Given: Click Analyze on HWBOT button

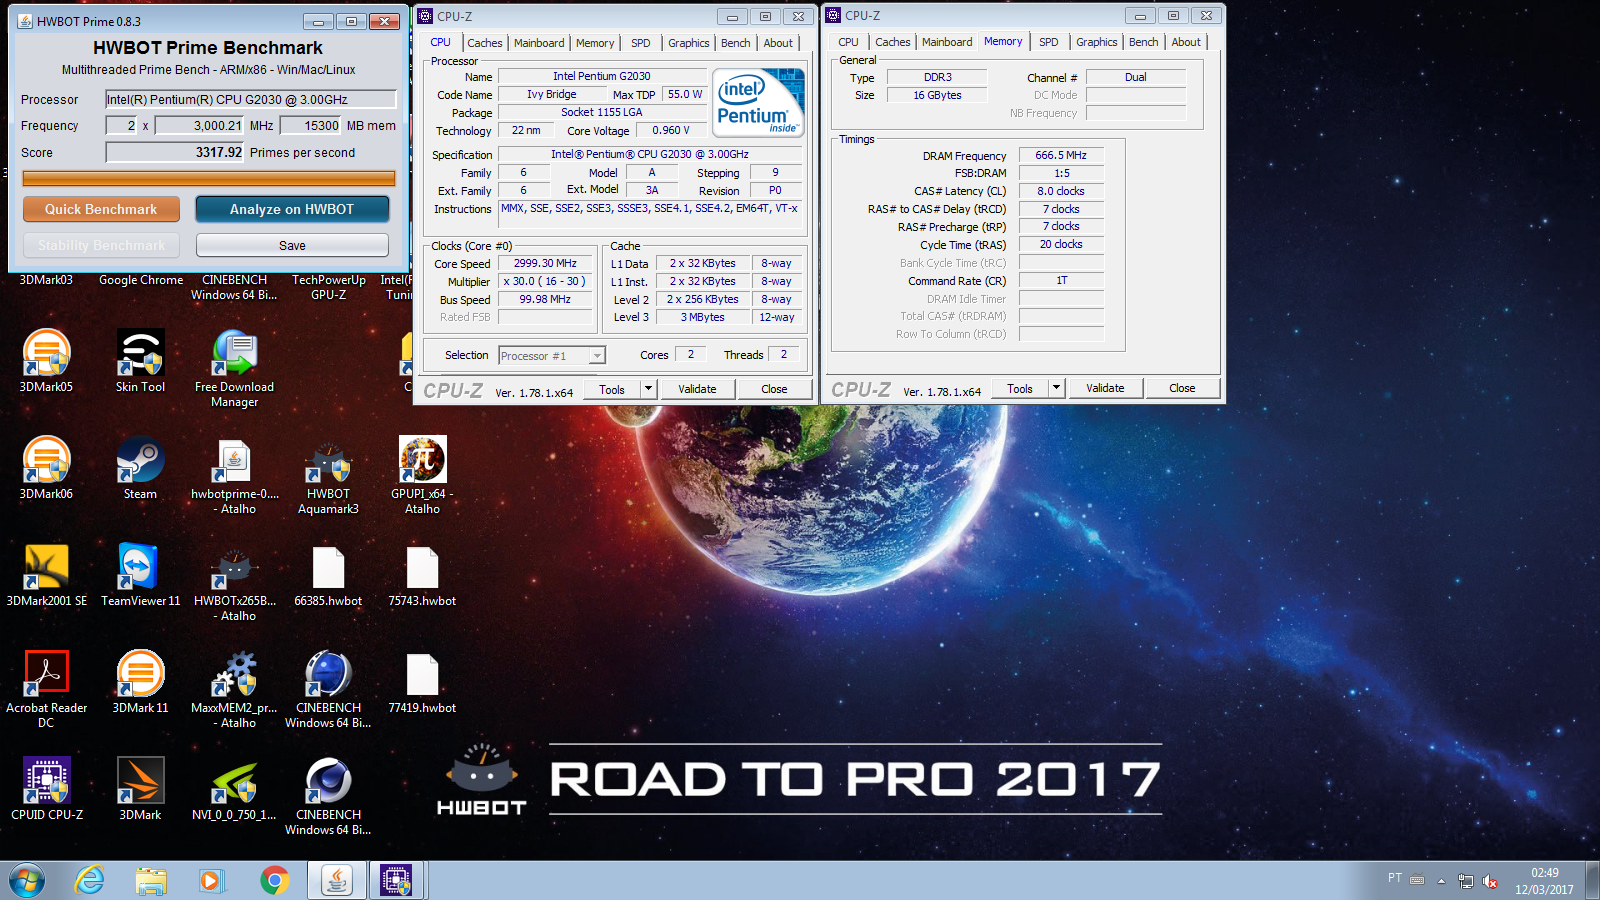Looking at the screenshot, I should tap(292, 209).
